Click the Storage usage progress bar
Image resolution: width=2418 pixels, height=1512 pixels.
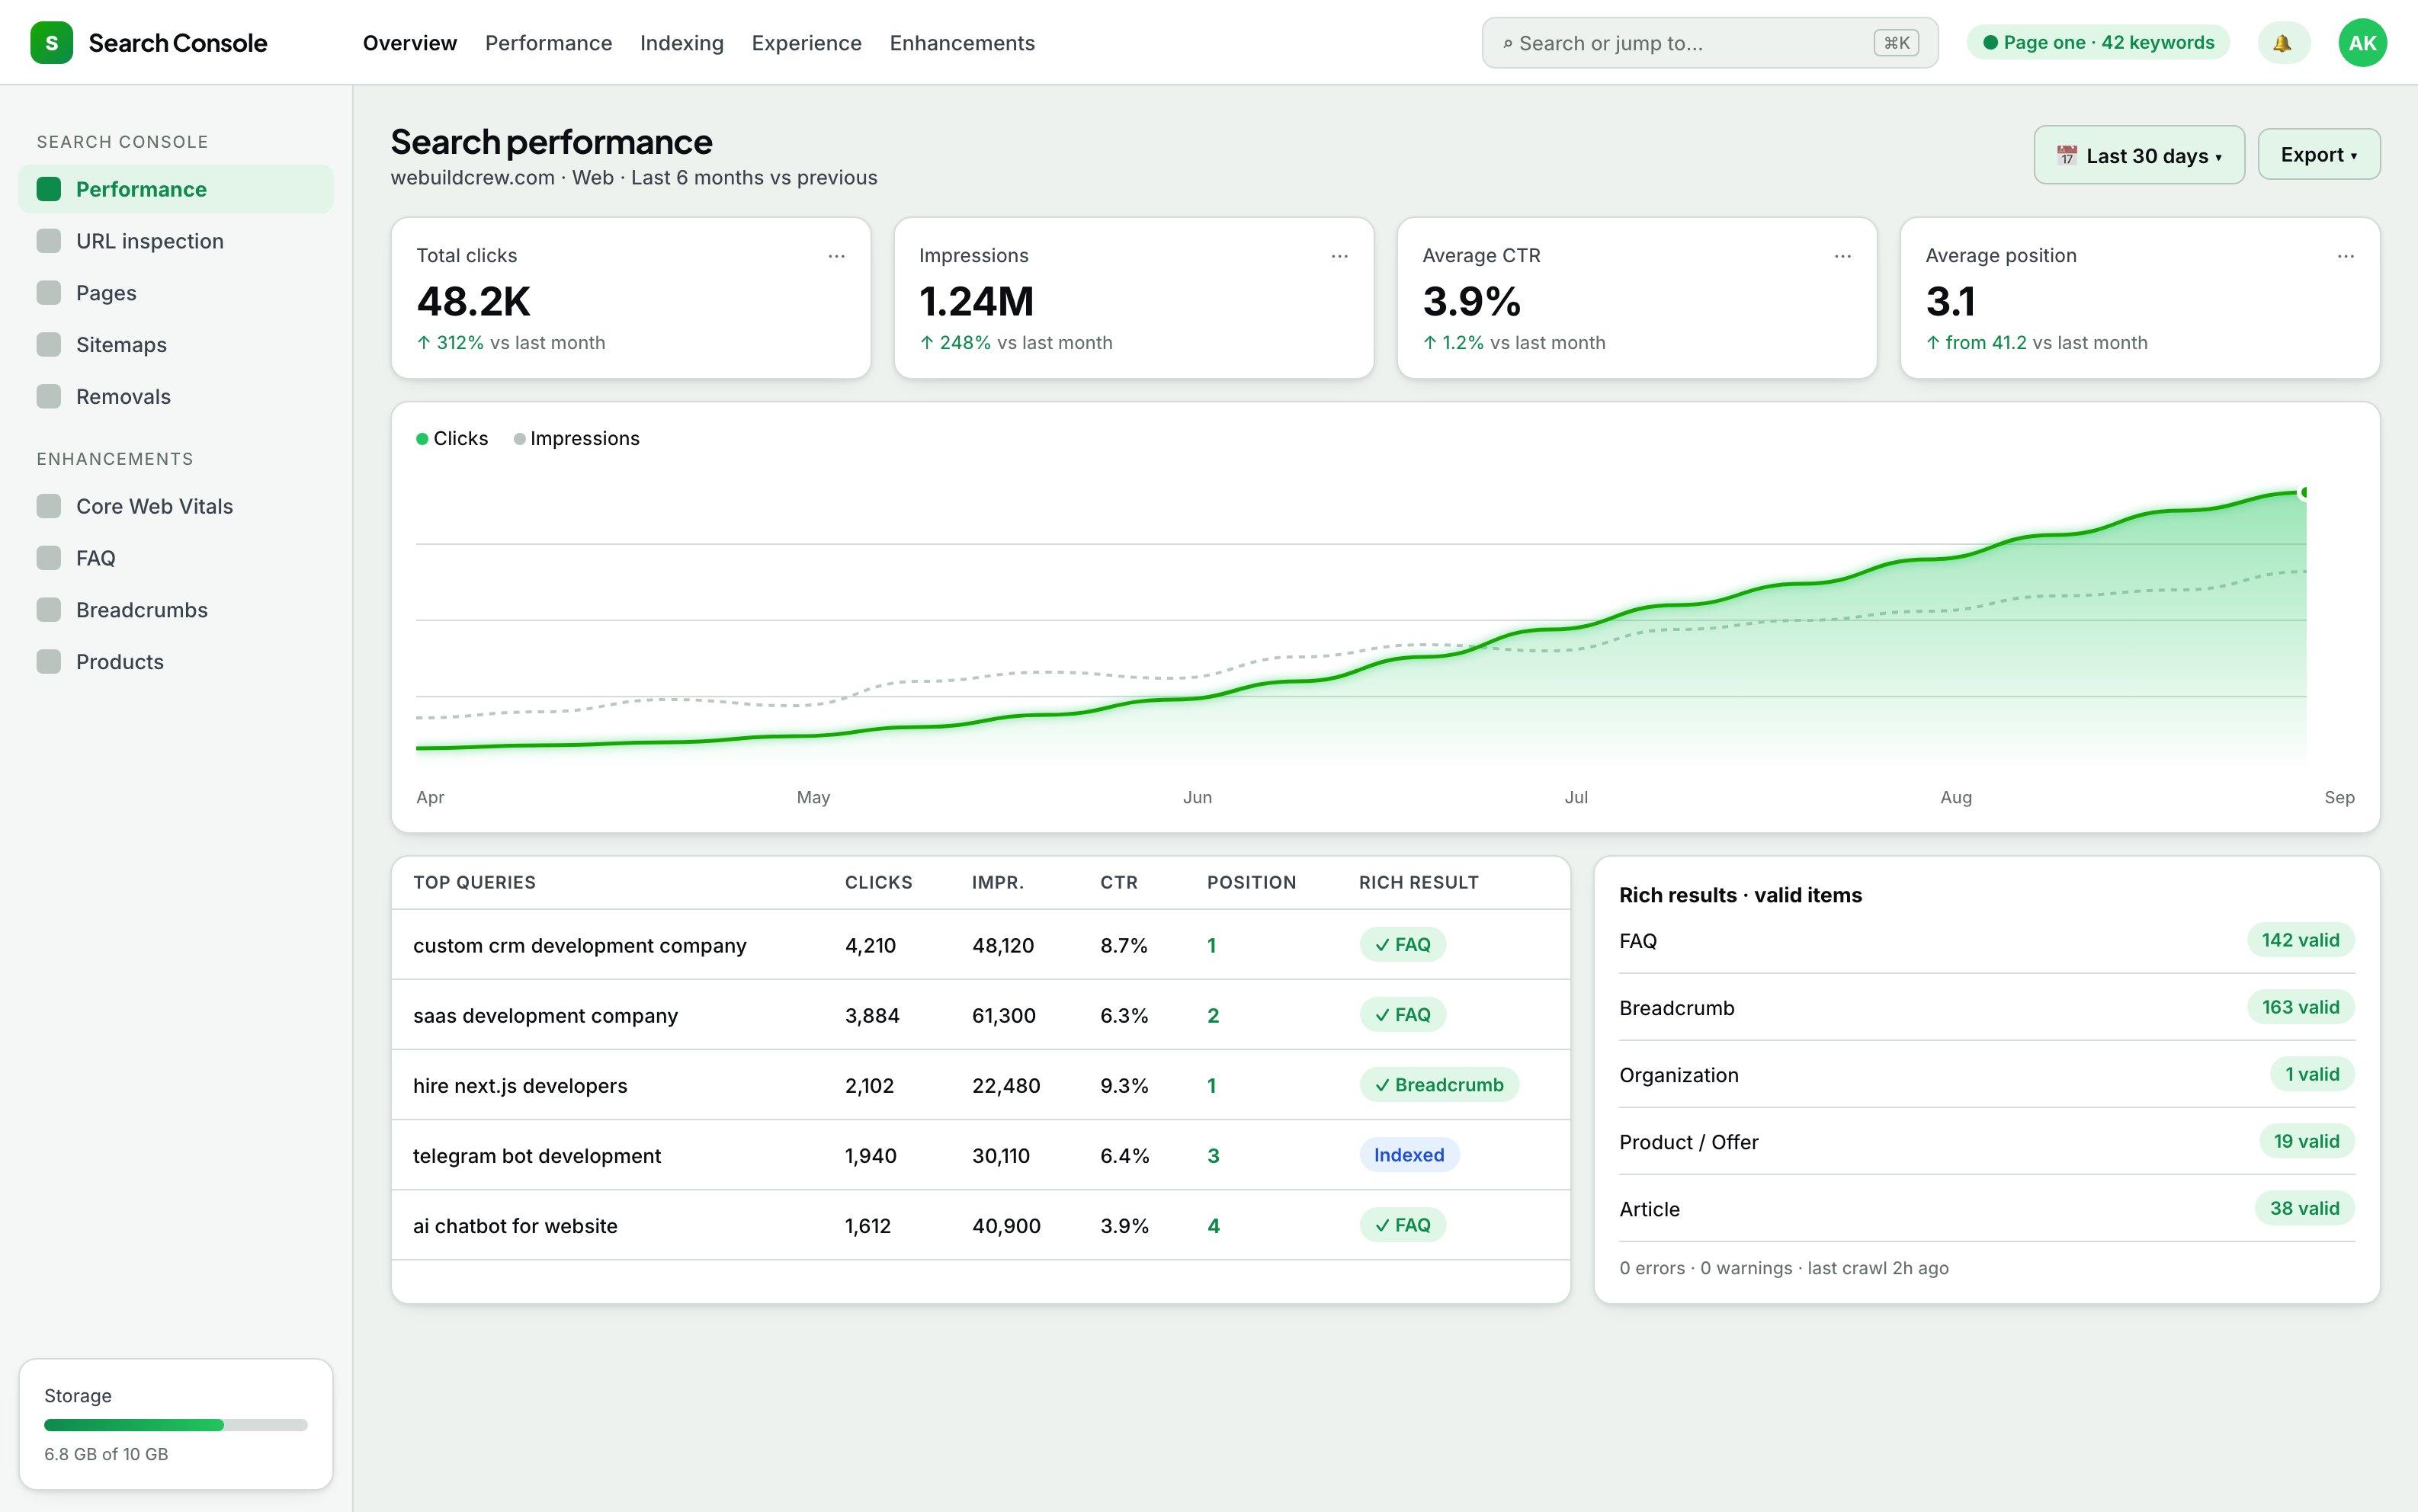click(x=176, y=1425)
